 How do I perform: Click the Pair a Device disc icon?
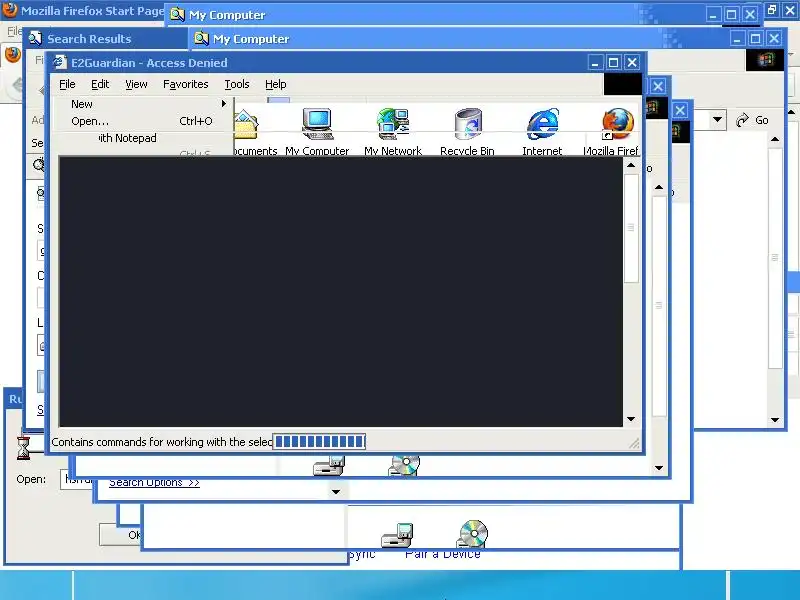coord(472,534)
